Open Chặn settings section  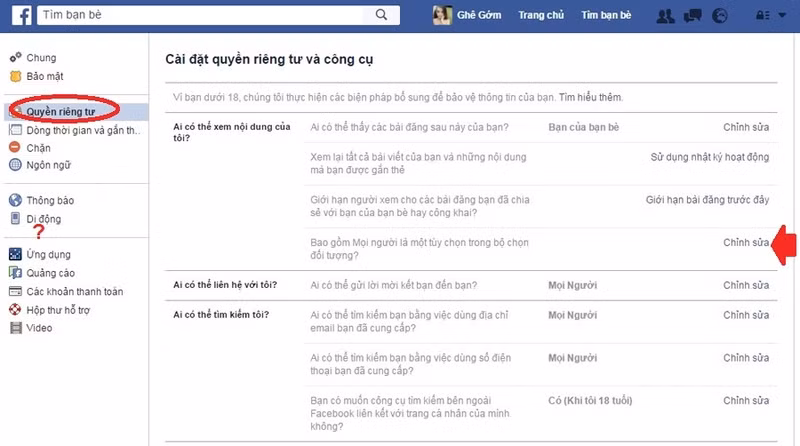(x=38, y=148)
